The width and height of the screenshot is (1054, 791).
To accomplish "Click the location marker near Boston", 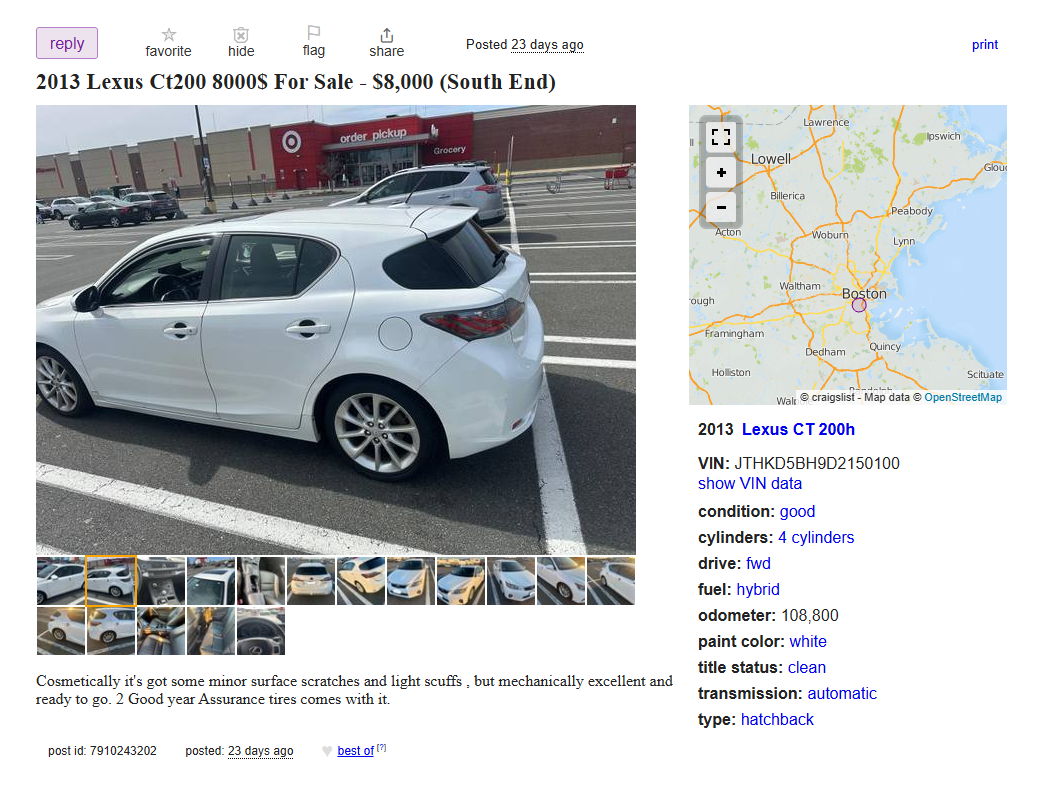I will coord(858,305).
